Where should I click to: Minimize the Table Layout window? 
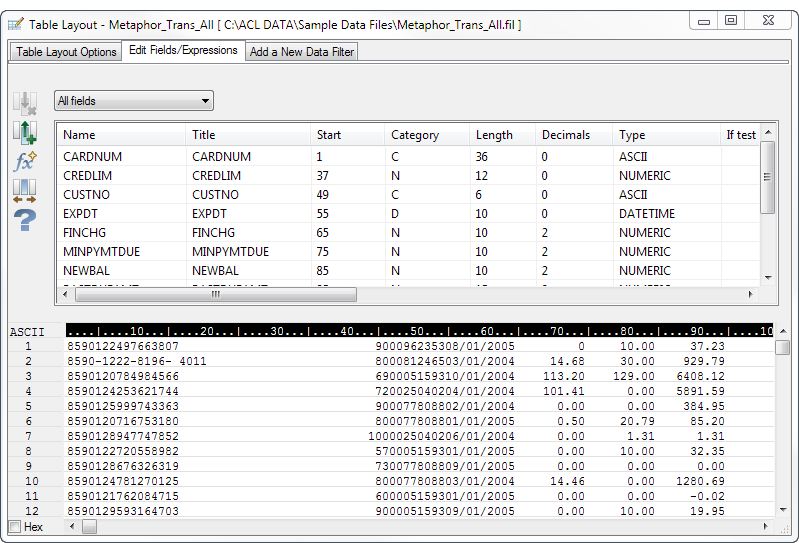click(704, 21)
